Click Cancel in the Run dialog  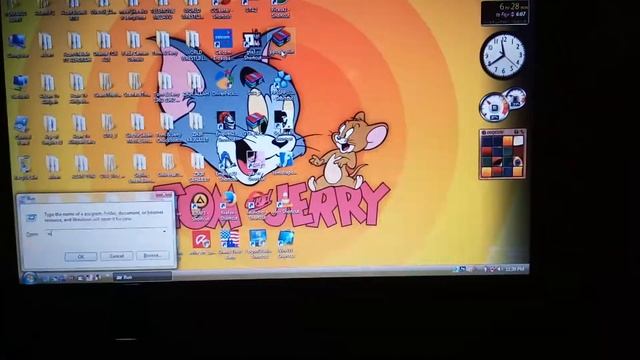coord(117,256)
